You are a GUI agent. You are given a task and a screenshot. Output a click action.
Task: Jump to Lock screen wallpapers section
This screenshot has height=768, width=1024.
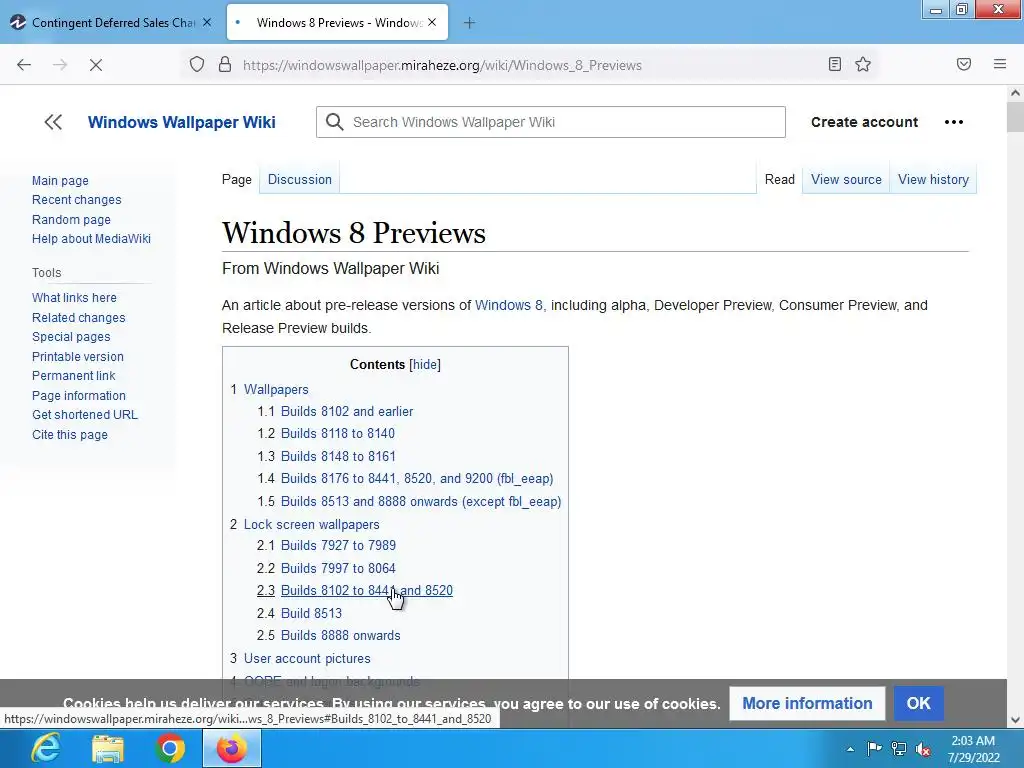[x=311, y=524]
